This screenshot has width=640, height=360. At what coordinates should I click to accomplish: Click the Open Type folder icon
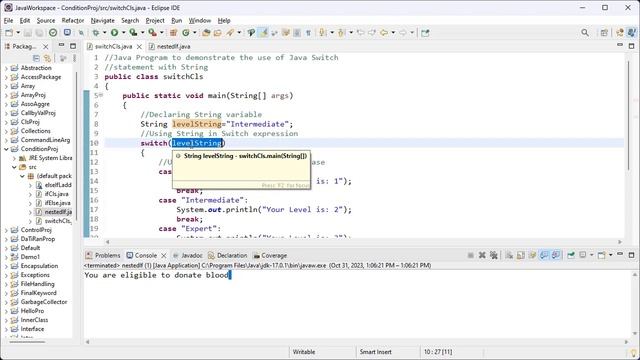click(x=206, y=33)
